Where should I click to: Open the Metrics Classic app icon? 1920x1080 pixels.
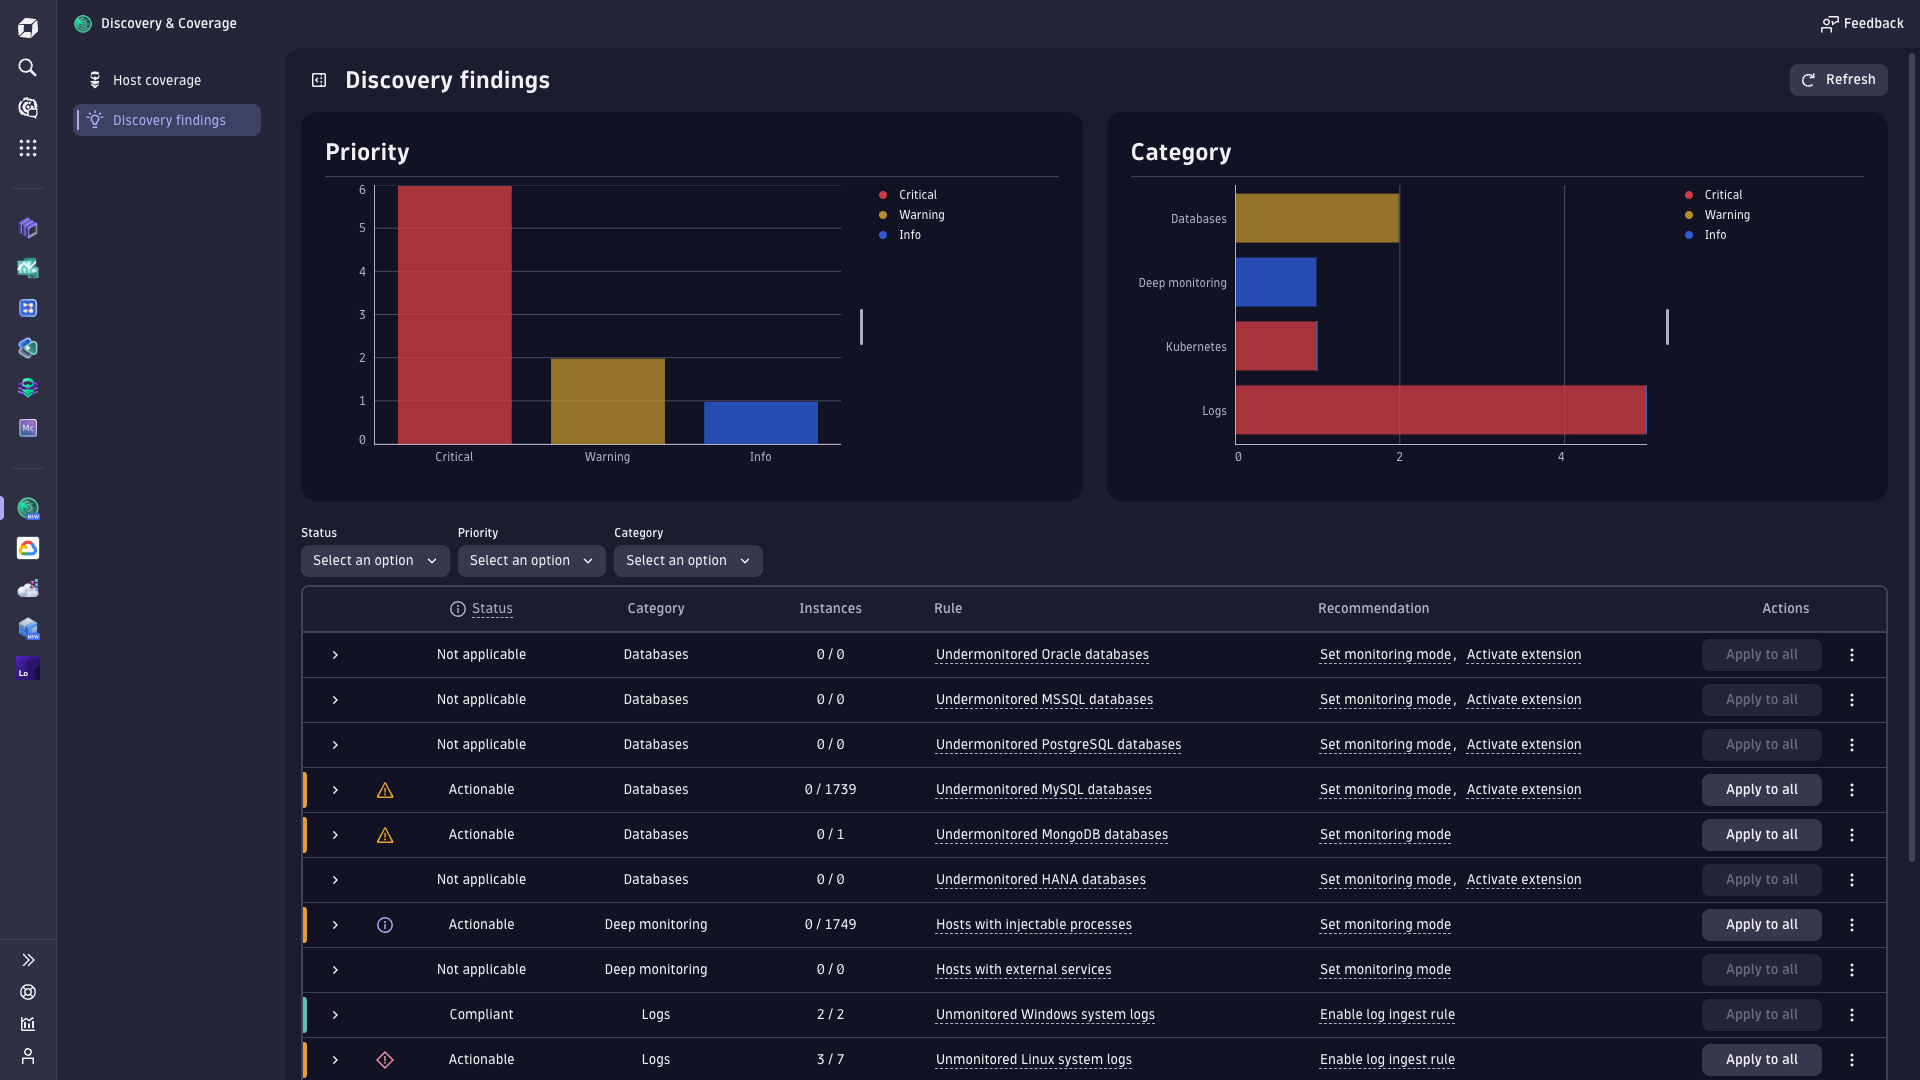[x=28, y=428]
